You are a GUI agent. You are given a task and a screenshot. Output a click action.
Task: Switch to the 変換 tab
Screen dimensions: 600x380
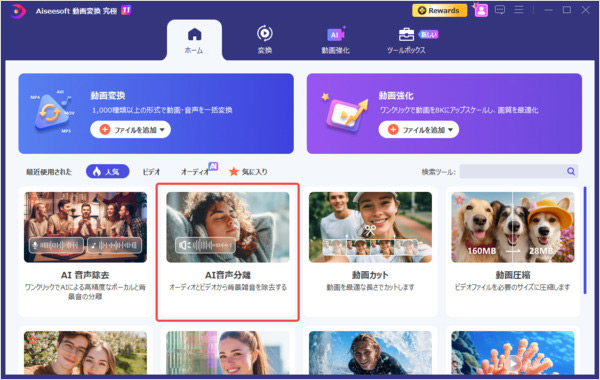[x=264, y=40]
